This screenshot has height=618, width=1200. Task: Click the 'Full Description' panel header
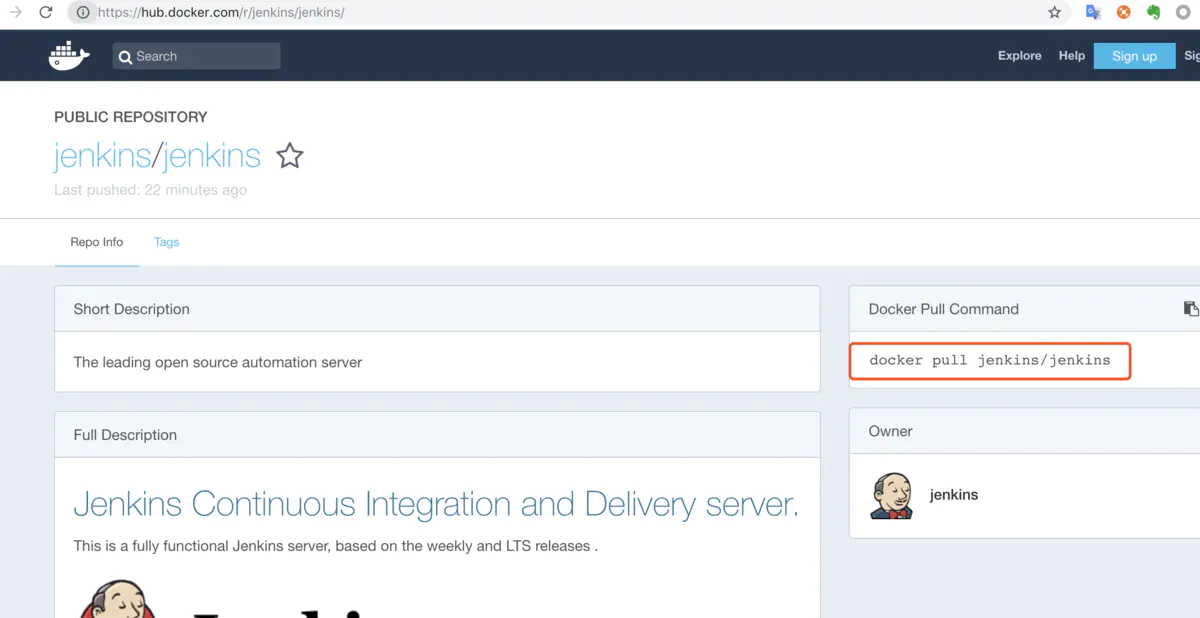point(437,435)
